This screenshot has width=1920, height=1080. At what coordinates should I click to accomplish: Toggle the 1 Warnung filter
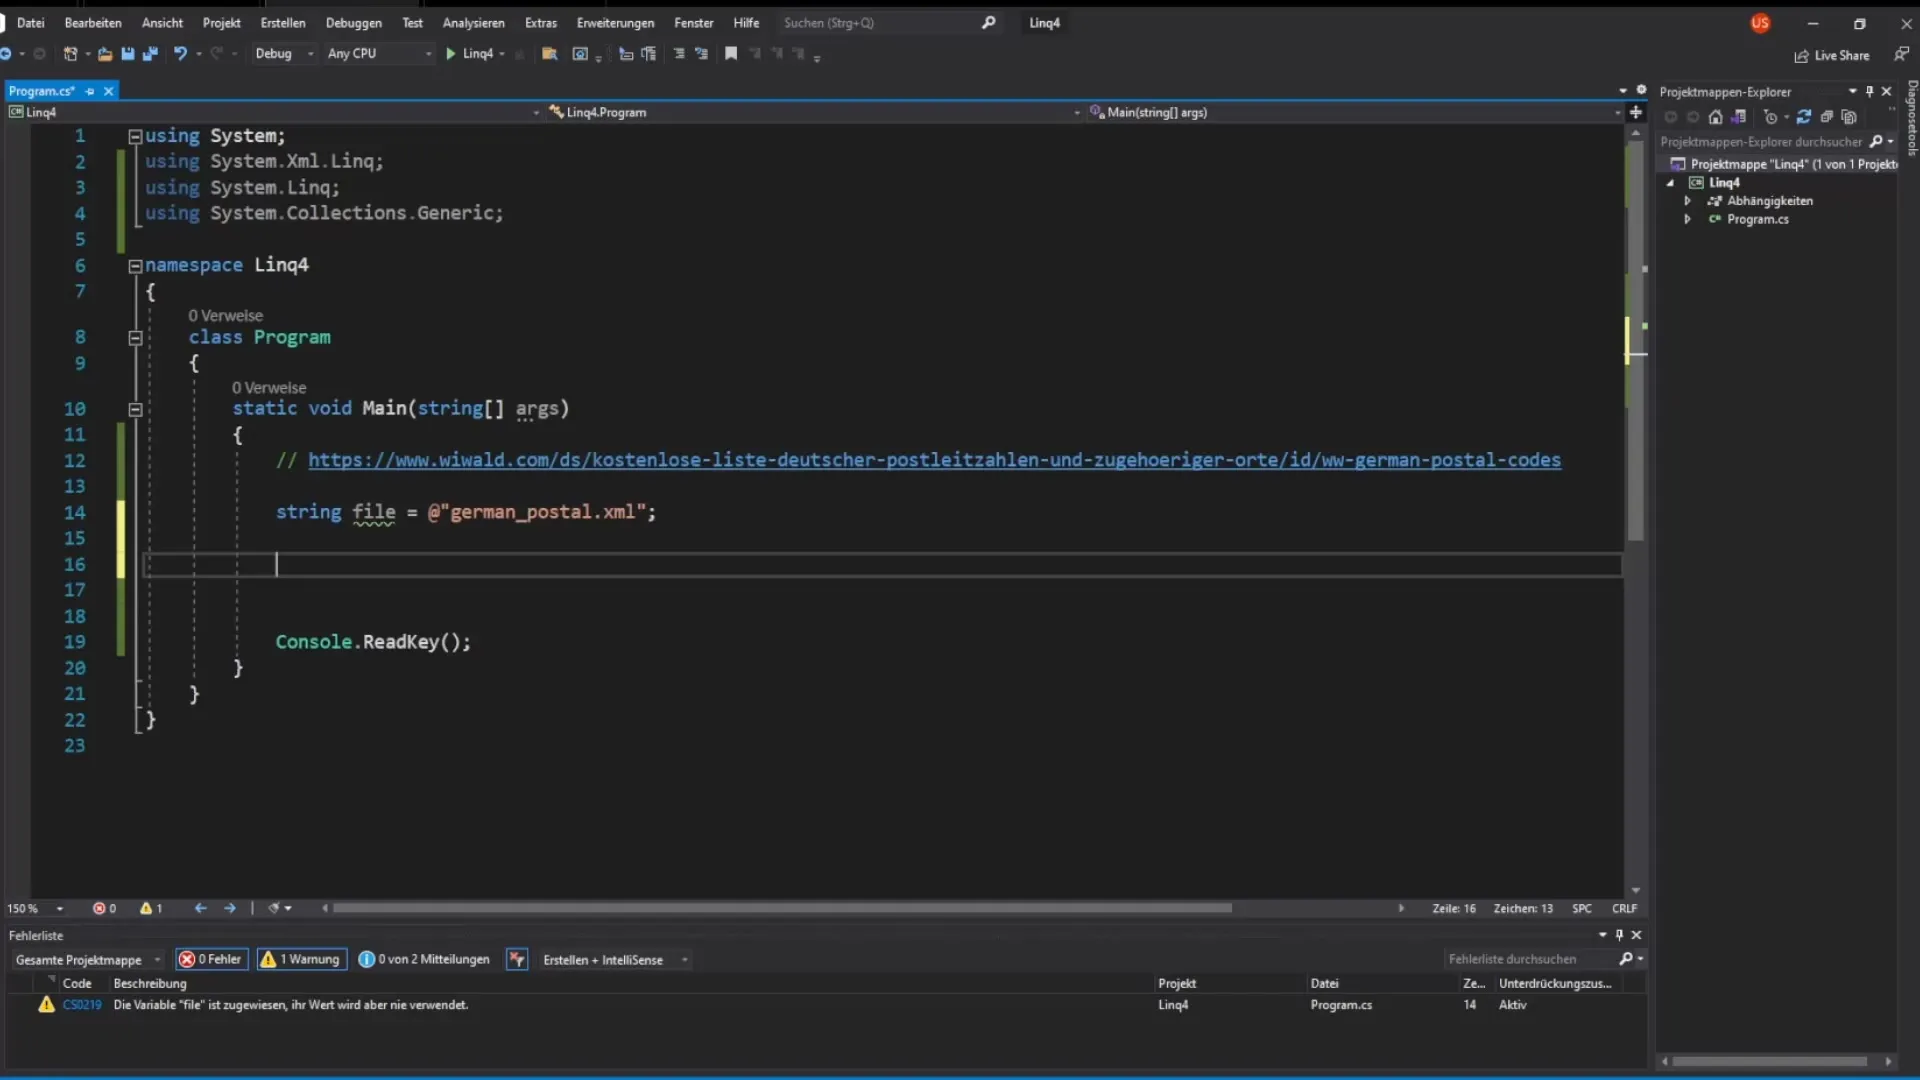click(x=302, y=959)
